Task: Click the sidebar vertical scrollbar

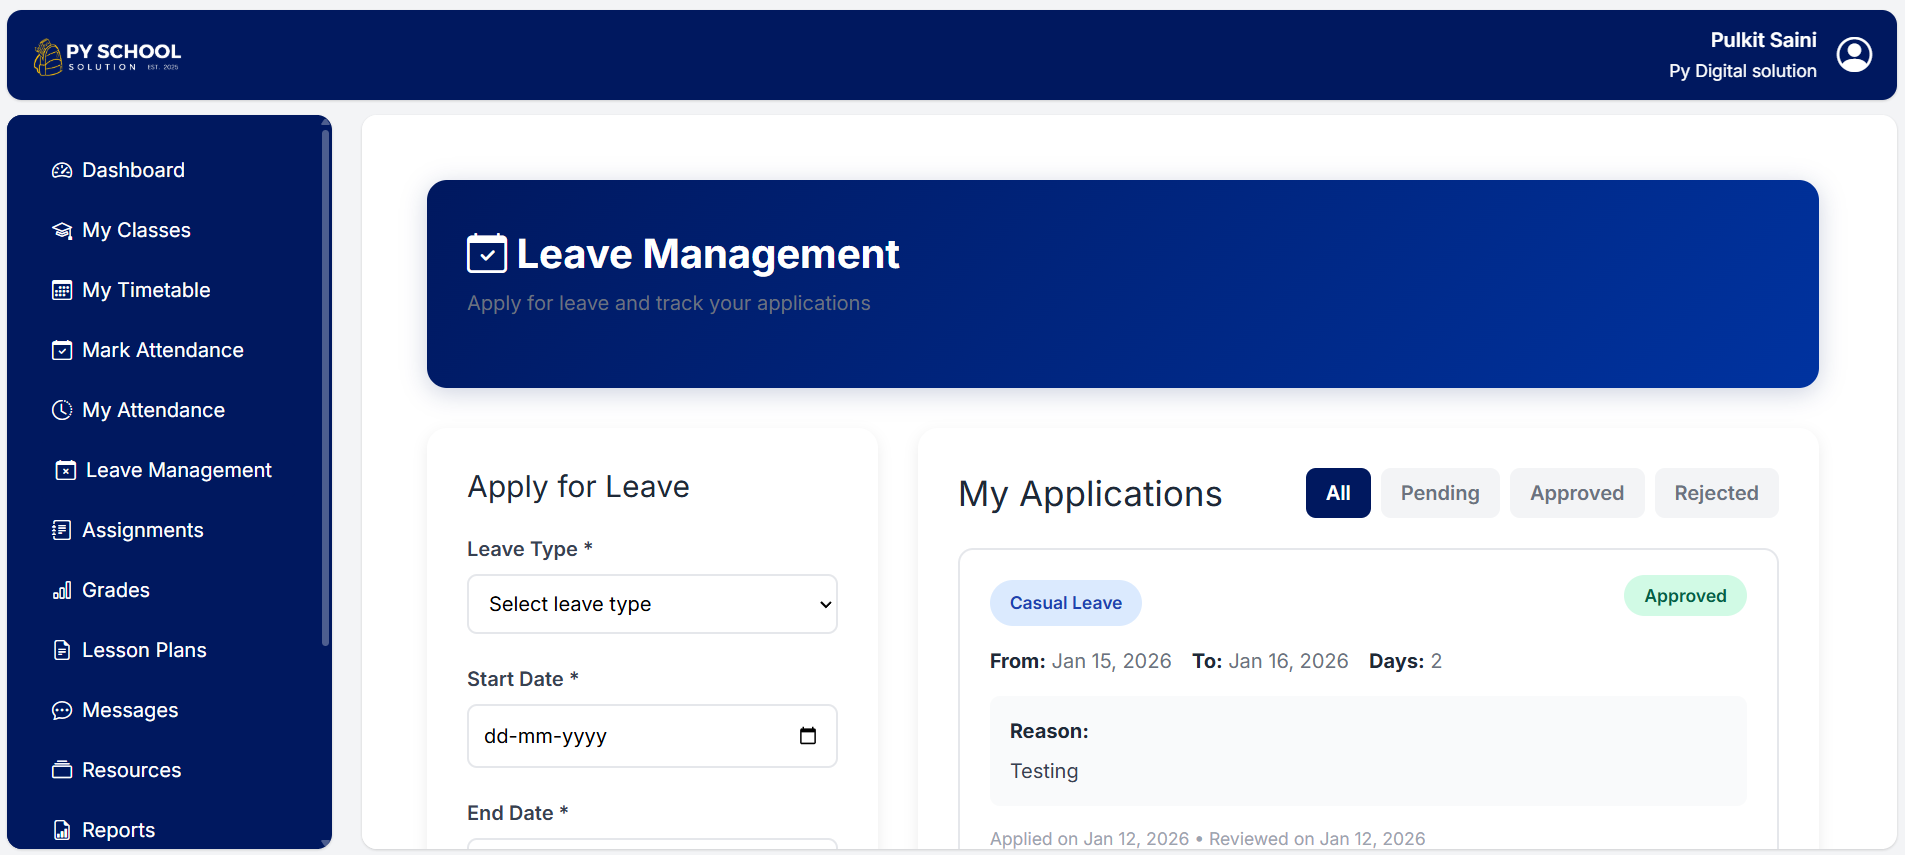Action: pos(326,390)
